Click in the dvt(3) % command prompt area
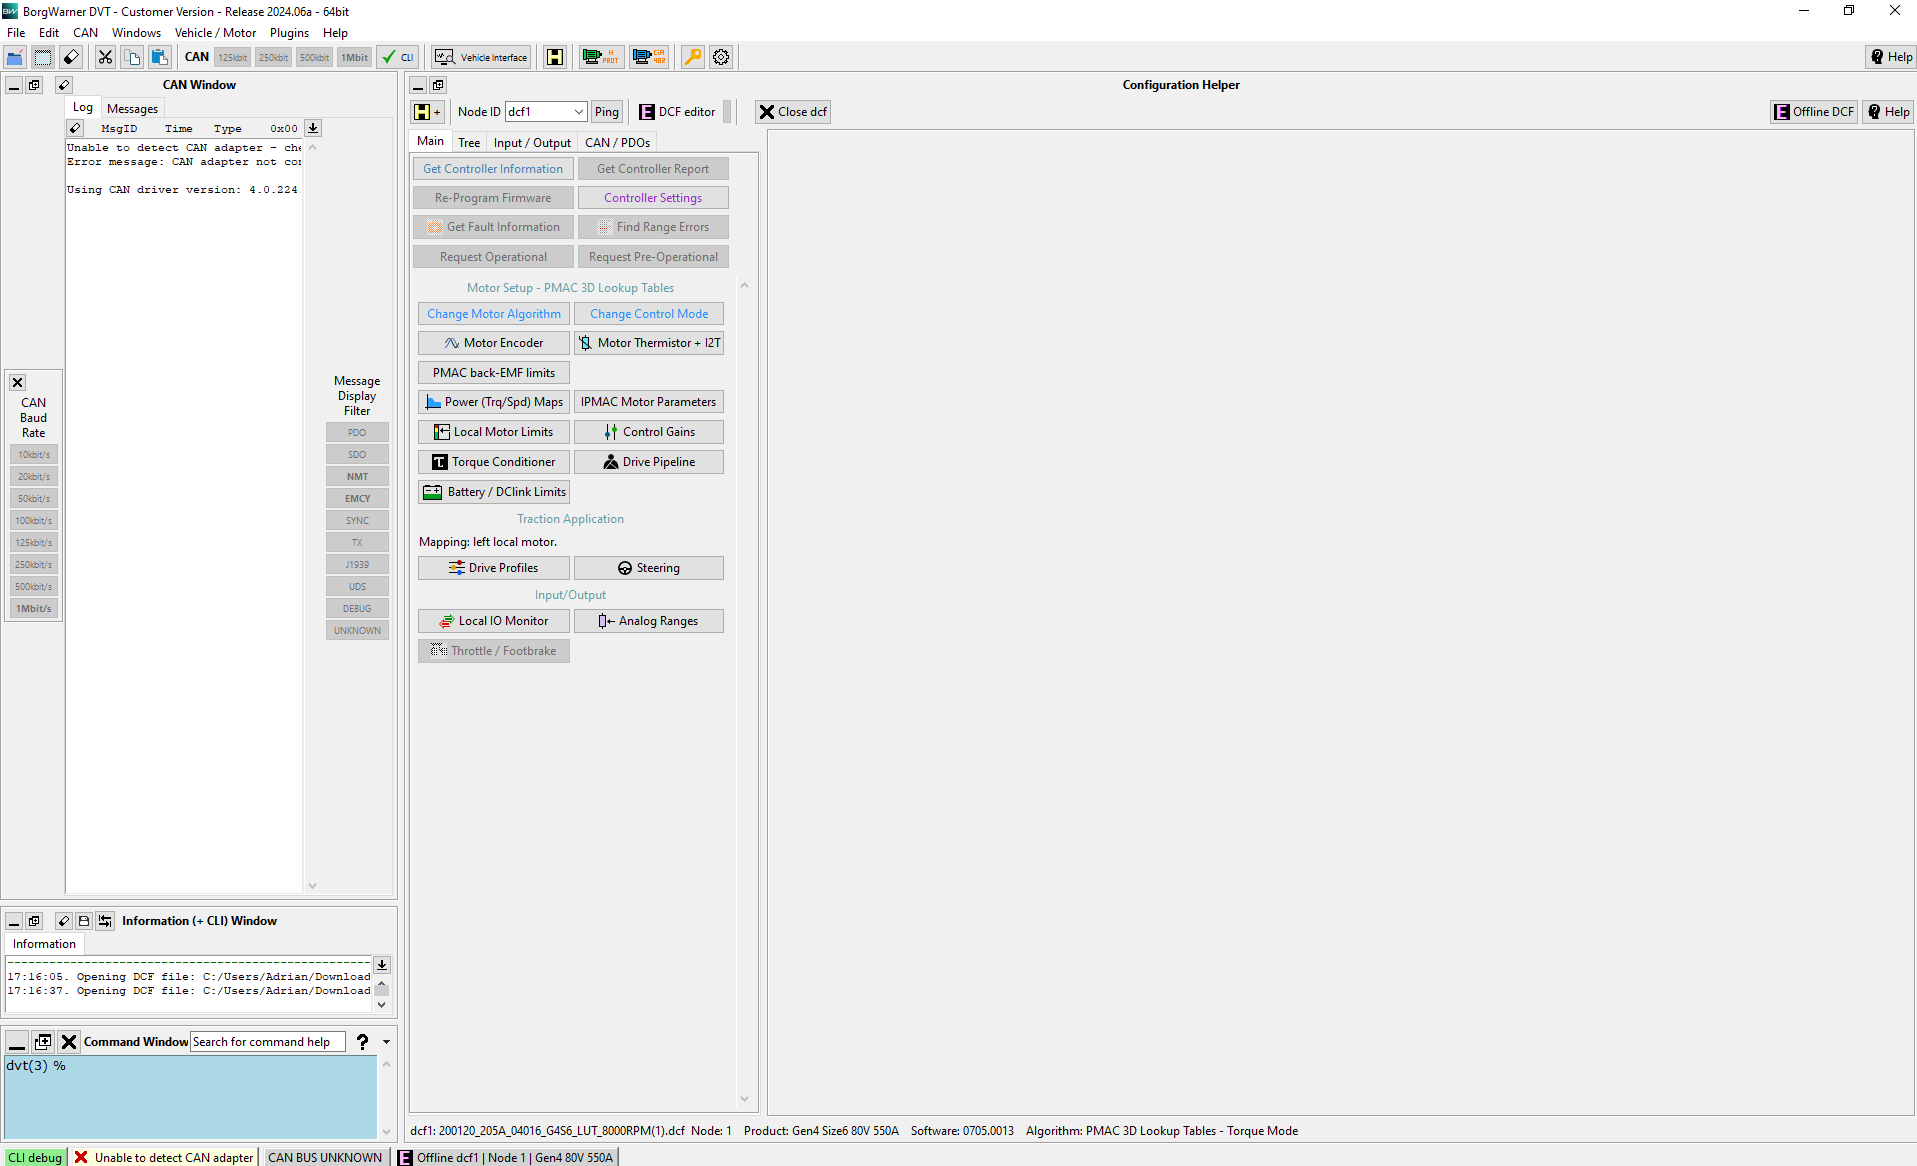Image resolution: width=1917 pixels, height=1166 pixels. click(x=190, y=1097)
